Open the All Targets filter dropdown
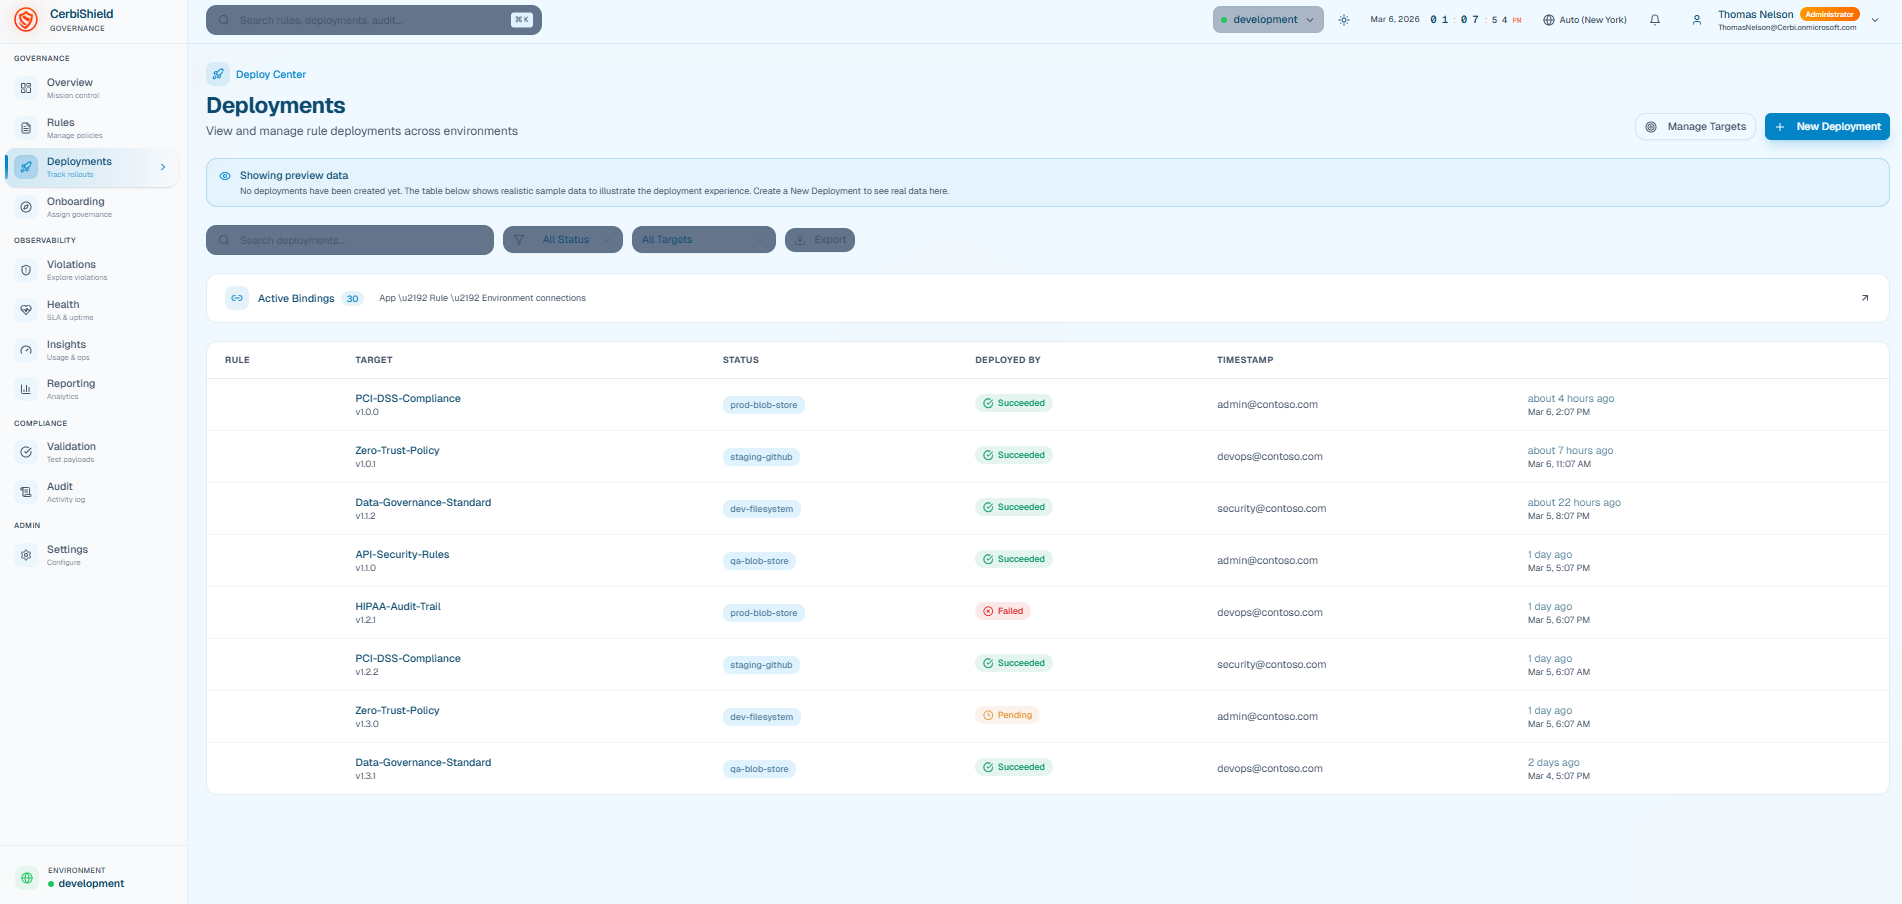The height and width of the screenshot is (904, 1902). click(704, 240)
